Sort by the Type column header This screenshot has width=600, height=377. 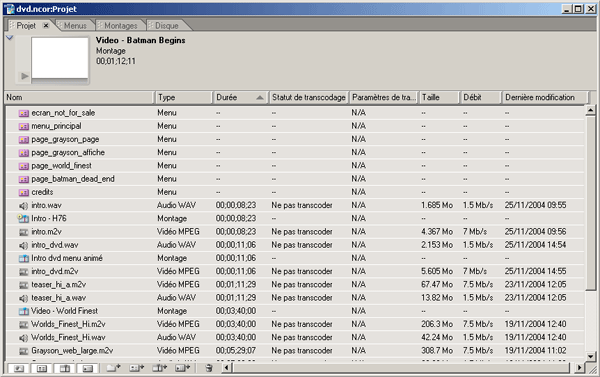(184, 97)
